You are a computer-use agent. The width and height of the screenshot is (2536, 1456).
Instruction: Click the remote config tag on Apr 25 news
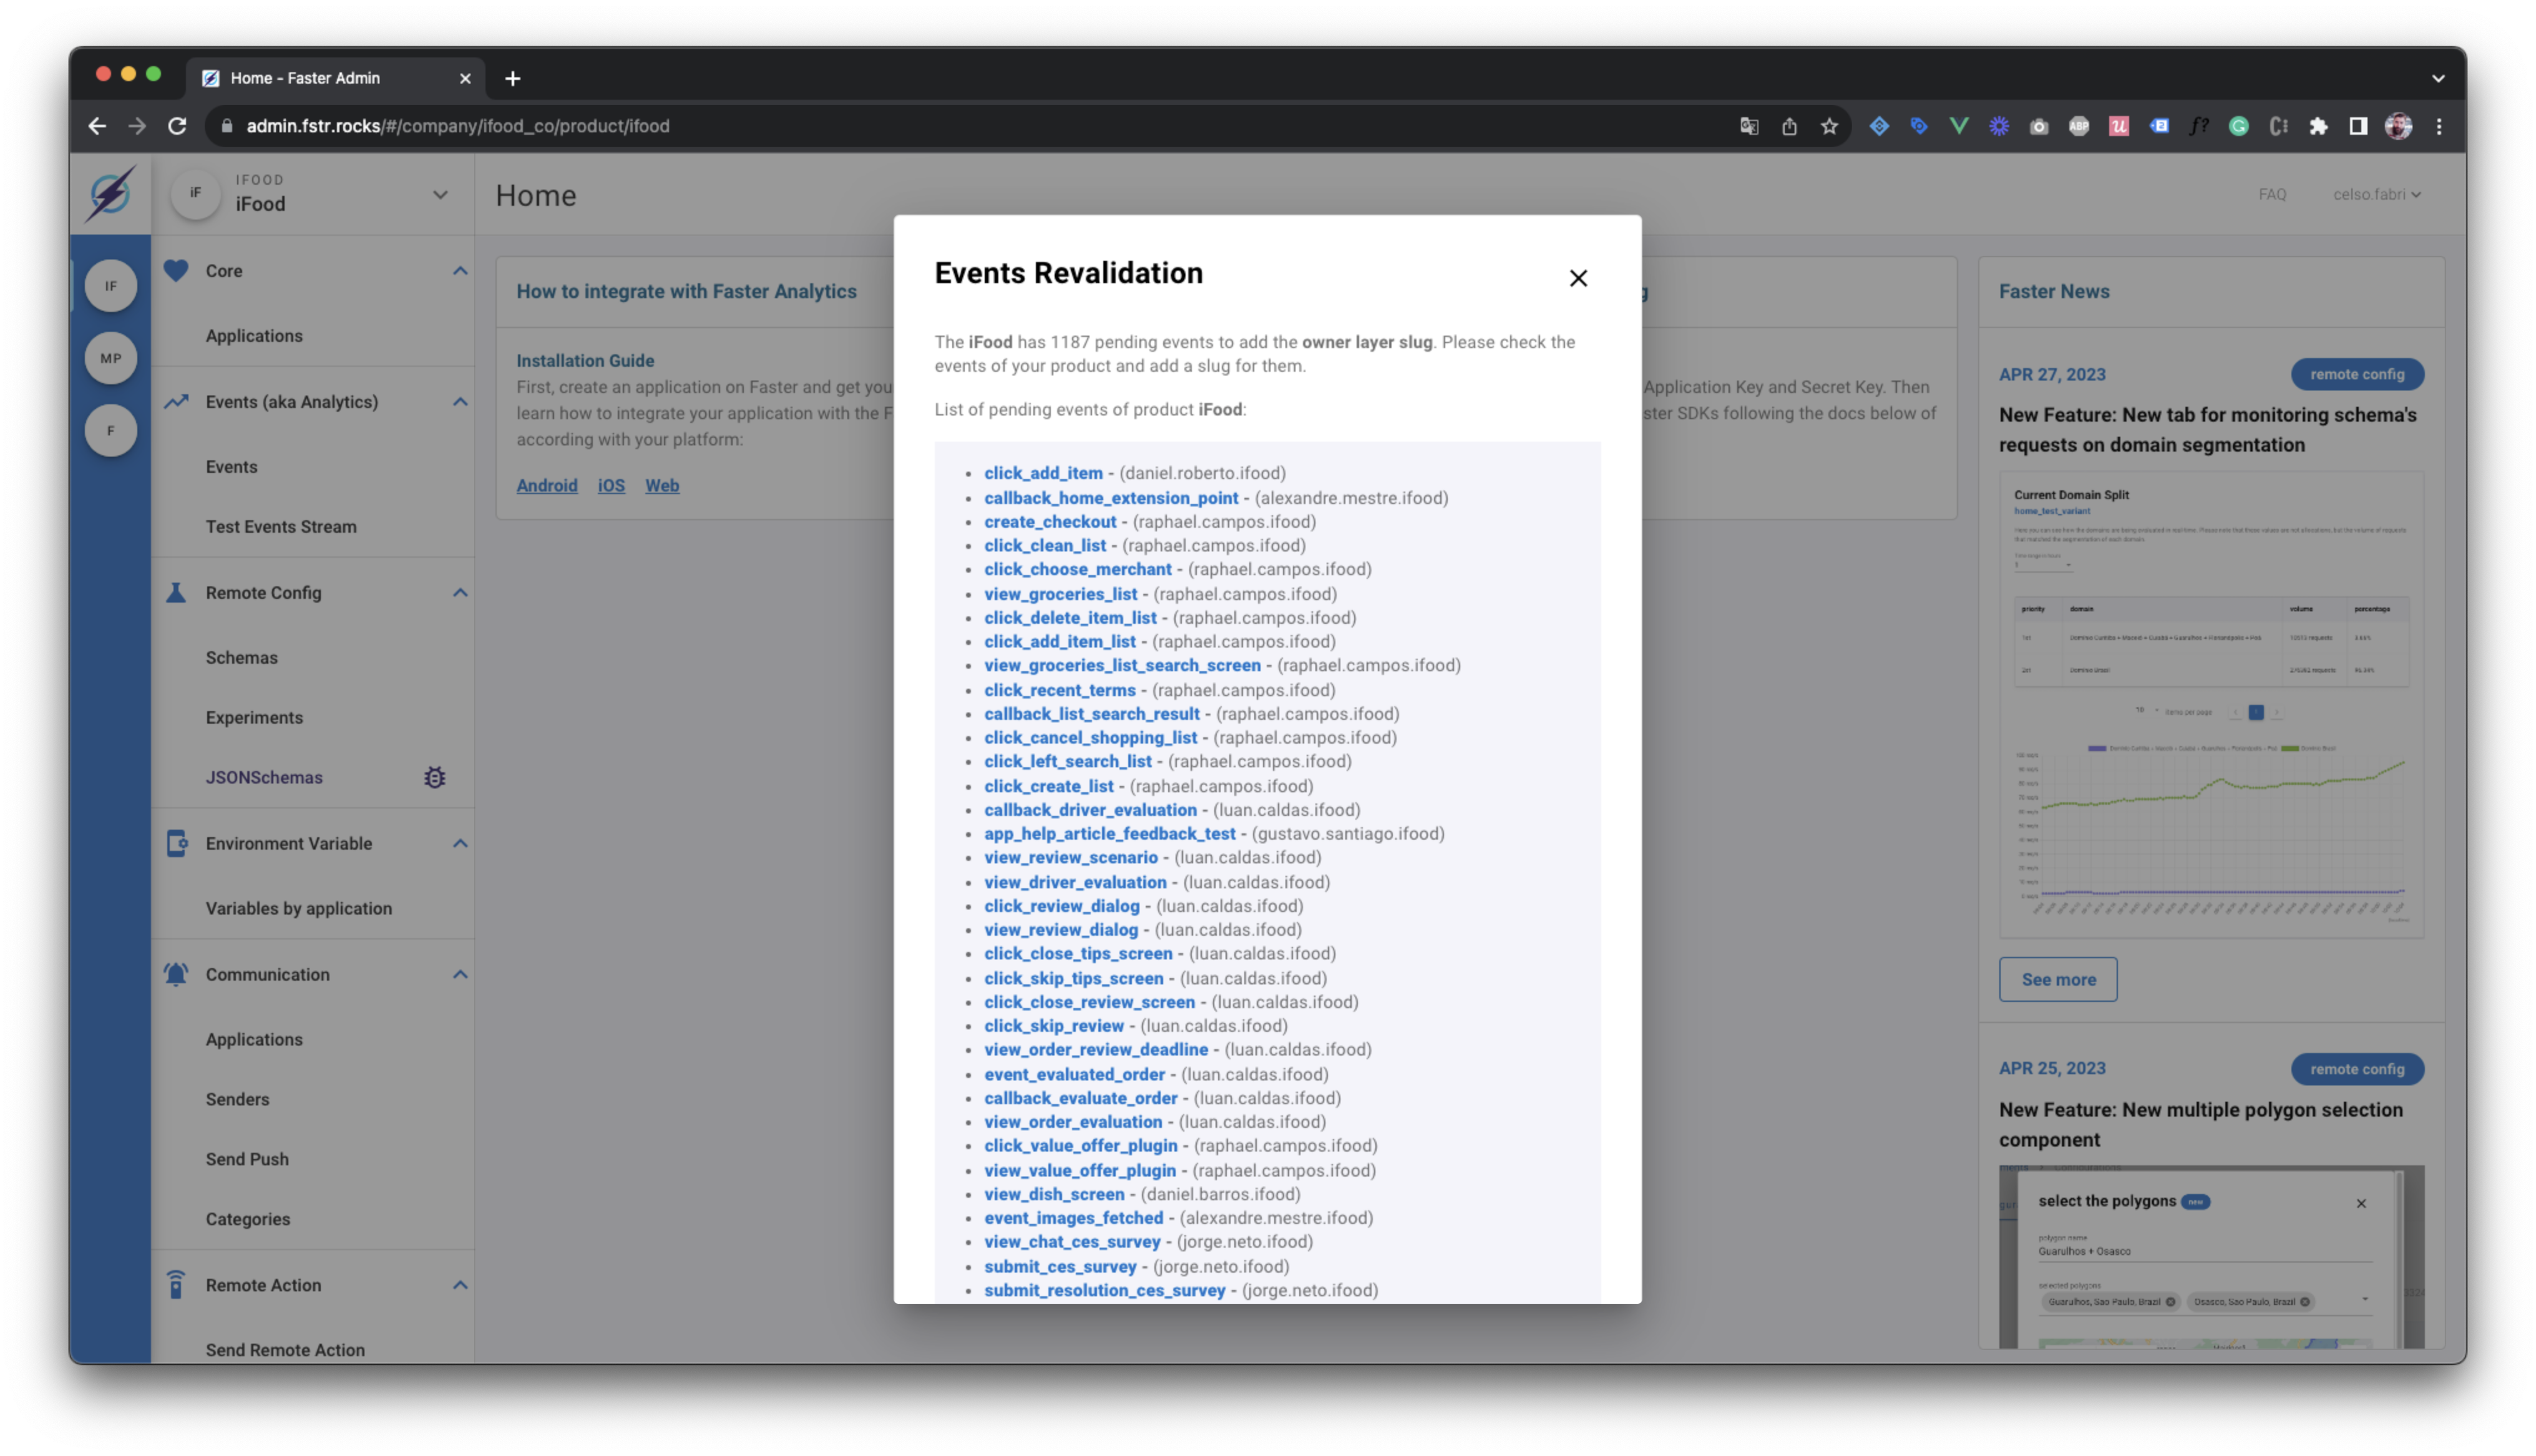(x=2357, y=1069)
